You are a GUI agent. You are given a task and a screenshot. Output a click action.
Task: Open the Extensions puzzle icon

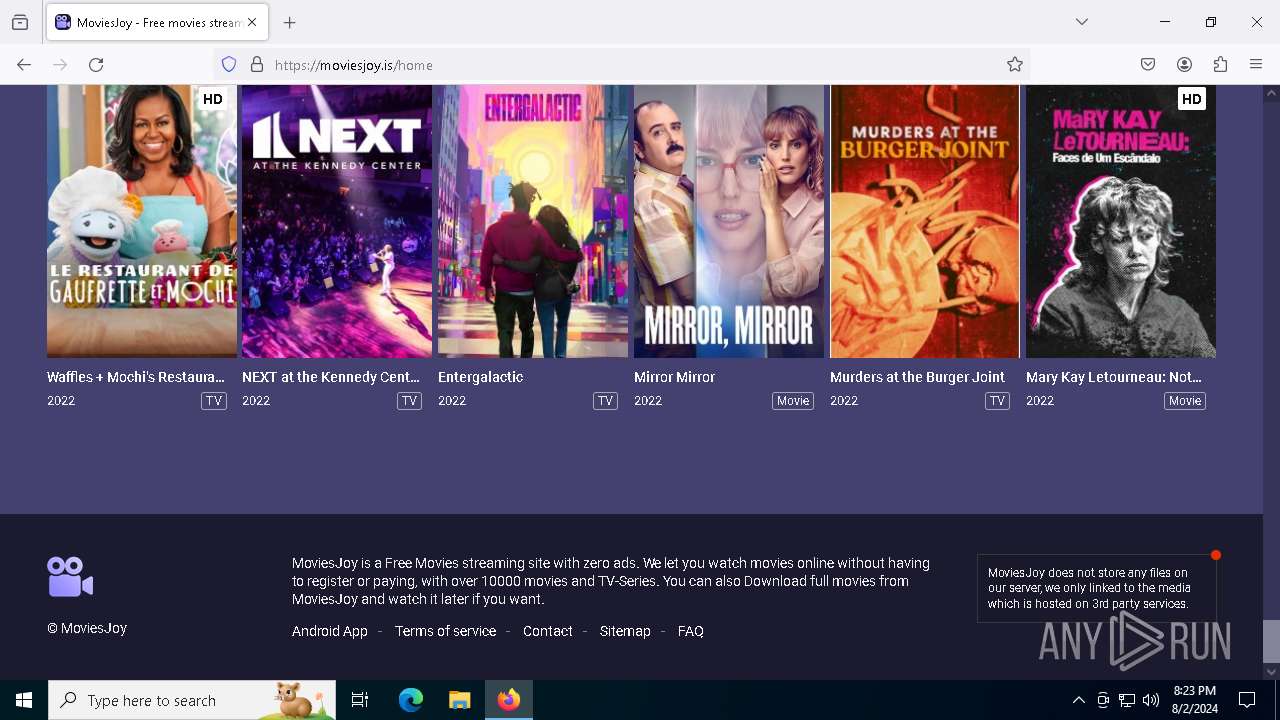[1220, 65]
